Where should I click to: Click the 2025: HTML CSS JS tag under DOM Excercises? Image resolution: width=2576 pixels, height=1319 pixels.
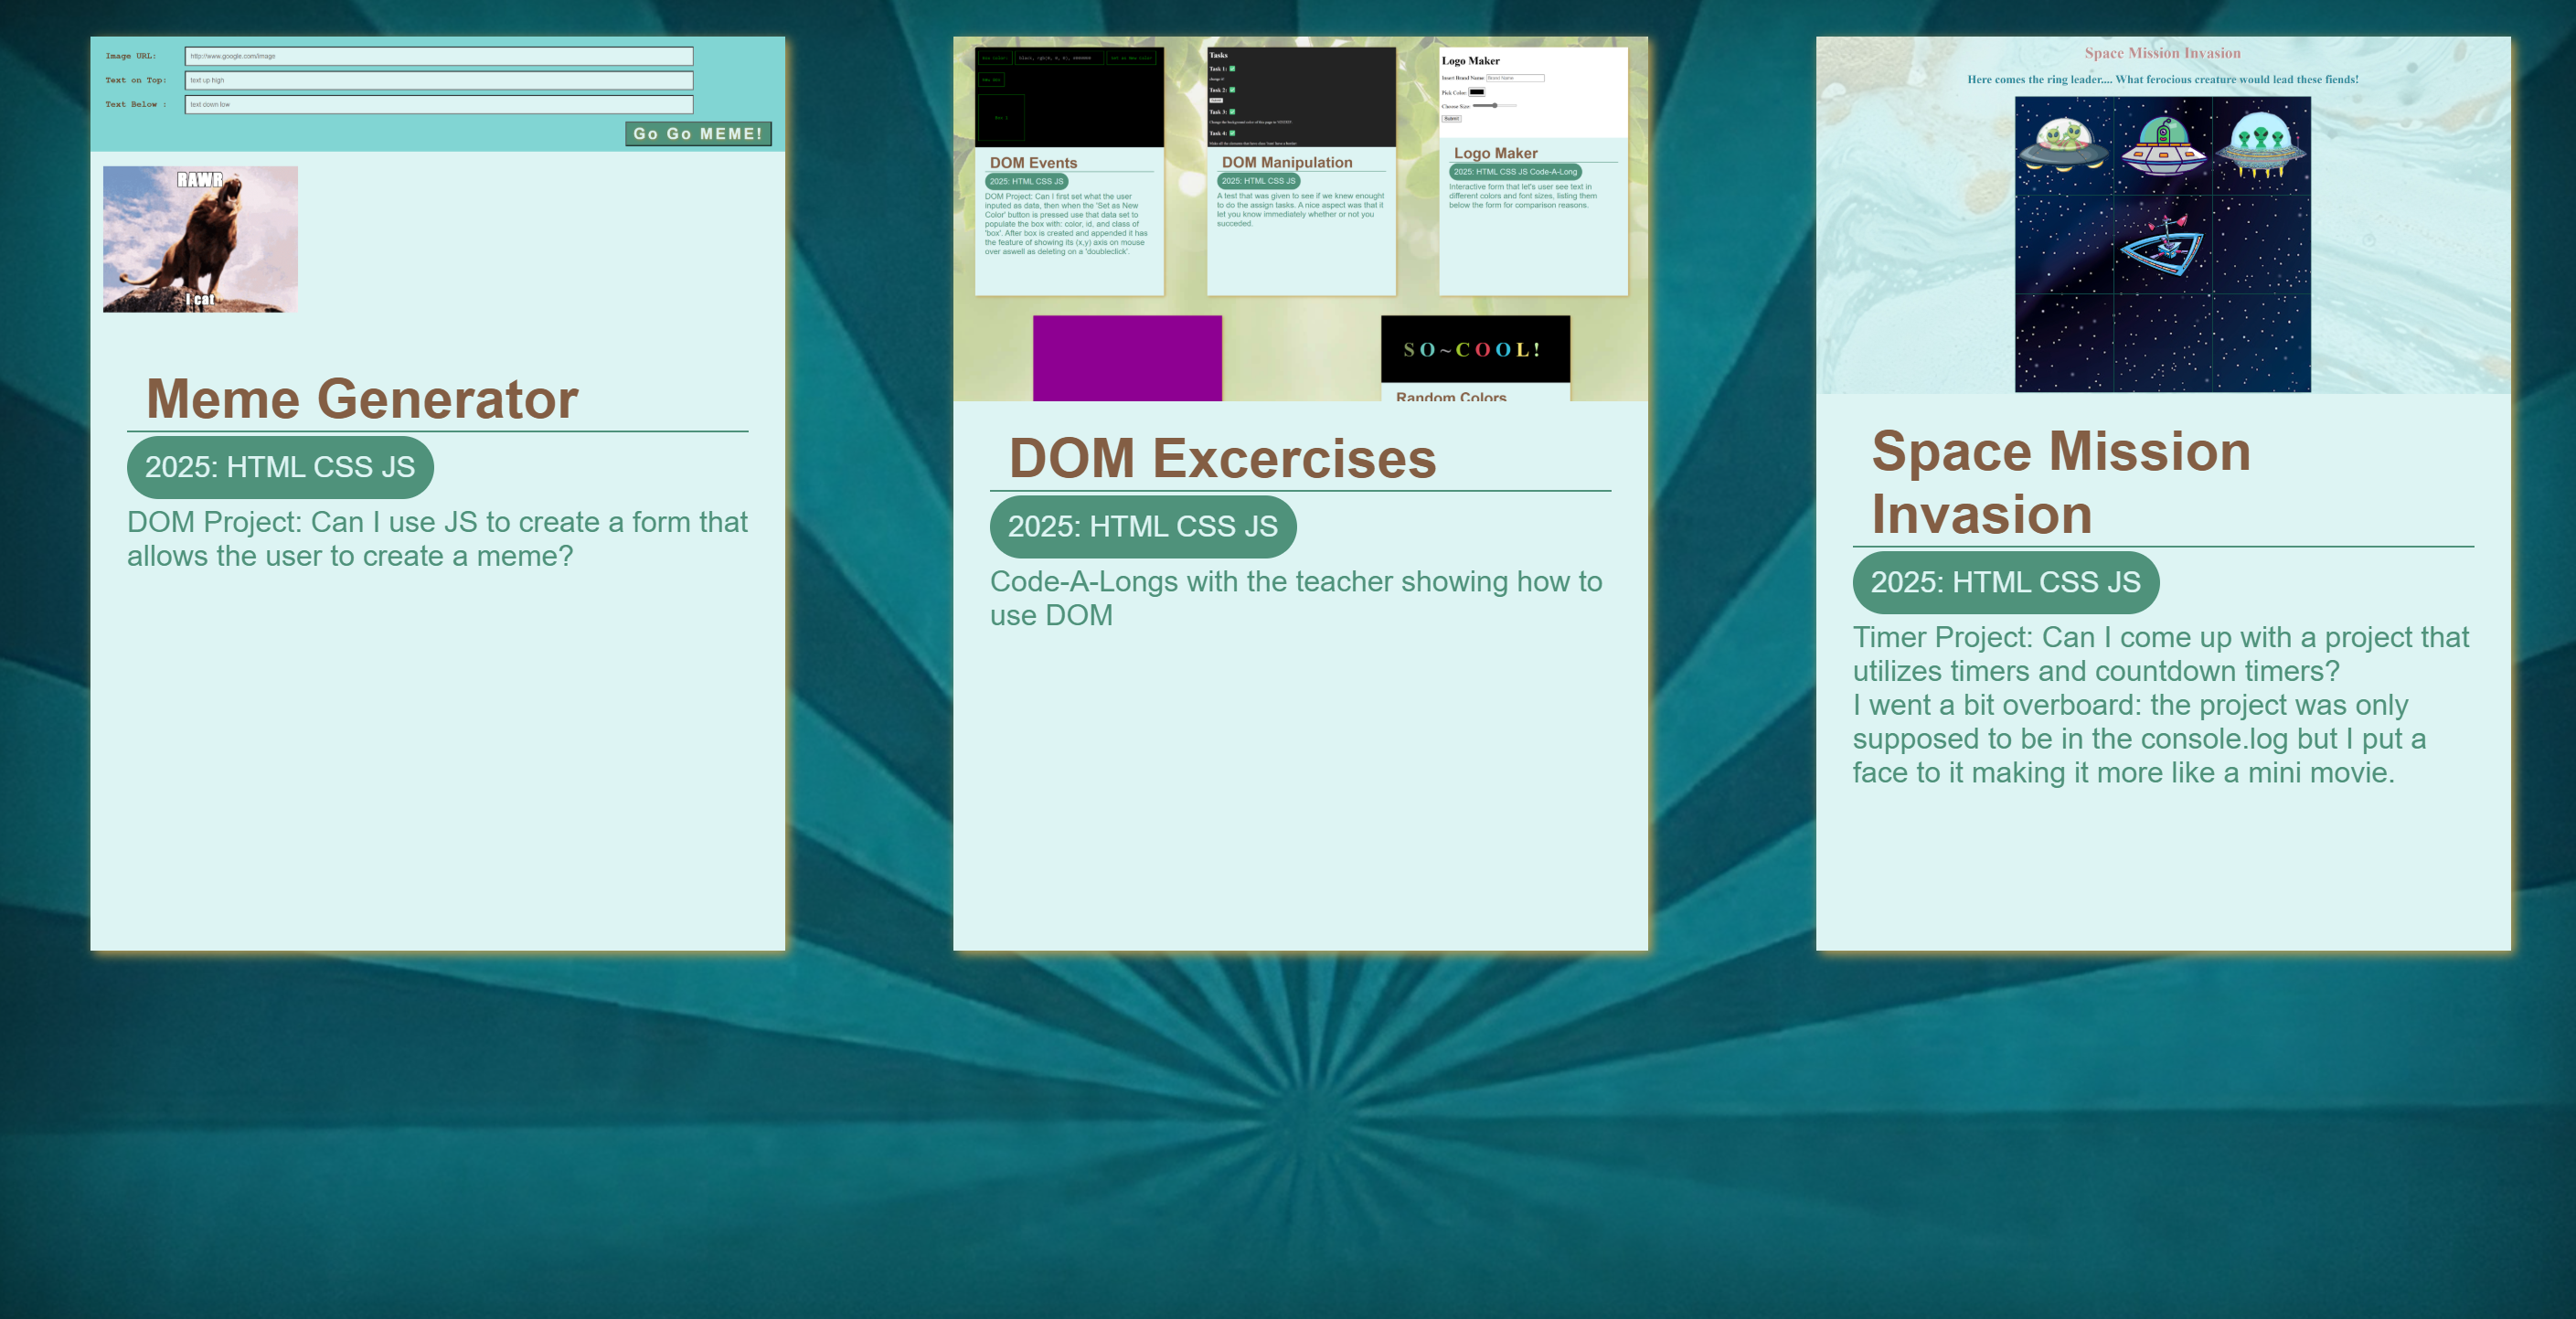pos(1142,526)
